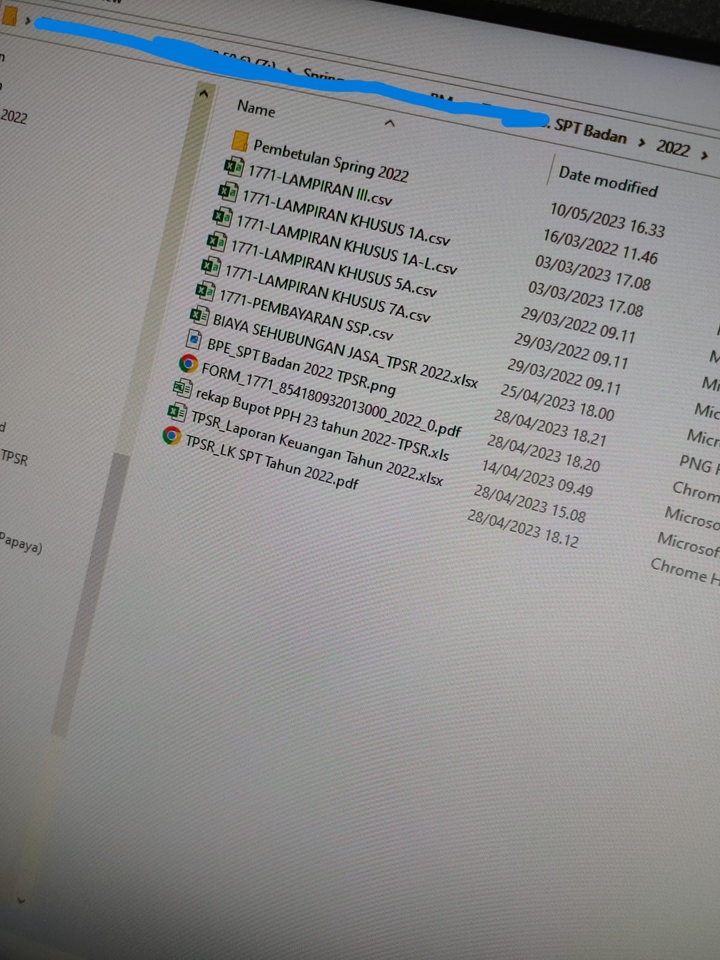Expand the chevron after SPT Badan breadcrumb
Image resolution: width=720 pixels, height=960 pixels.
click(642, 143)
